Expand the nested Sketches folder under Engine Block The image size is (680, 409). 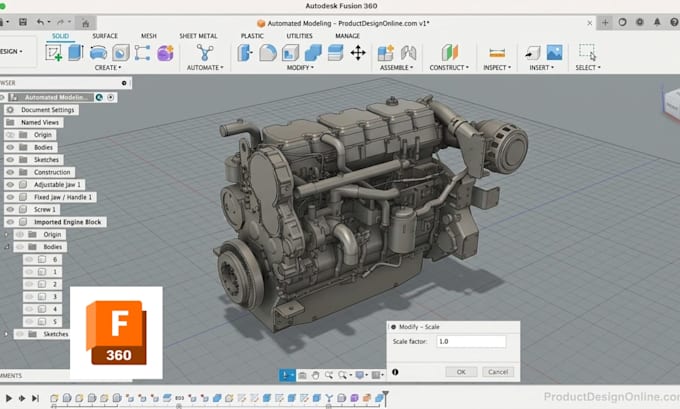6,334
